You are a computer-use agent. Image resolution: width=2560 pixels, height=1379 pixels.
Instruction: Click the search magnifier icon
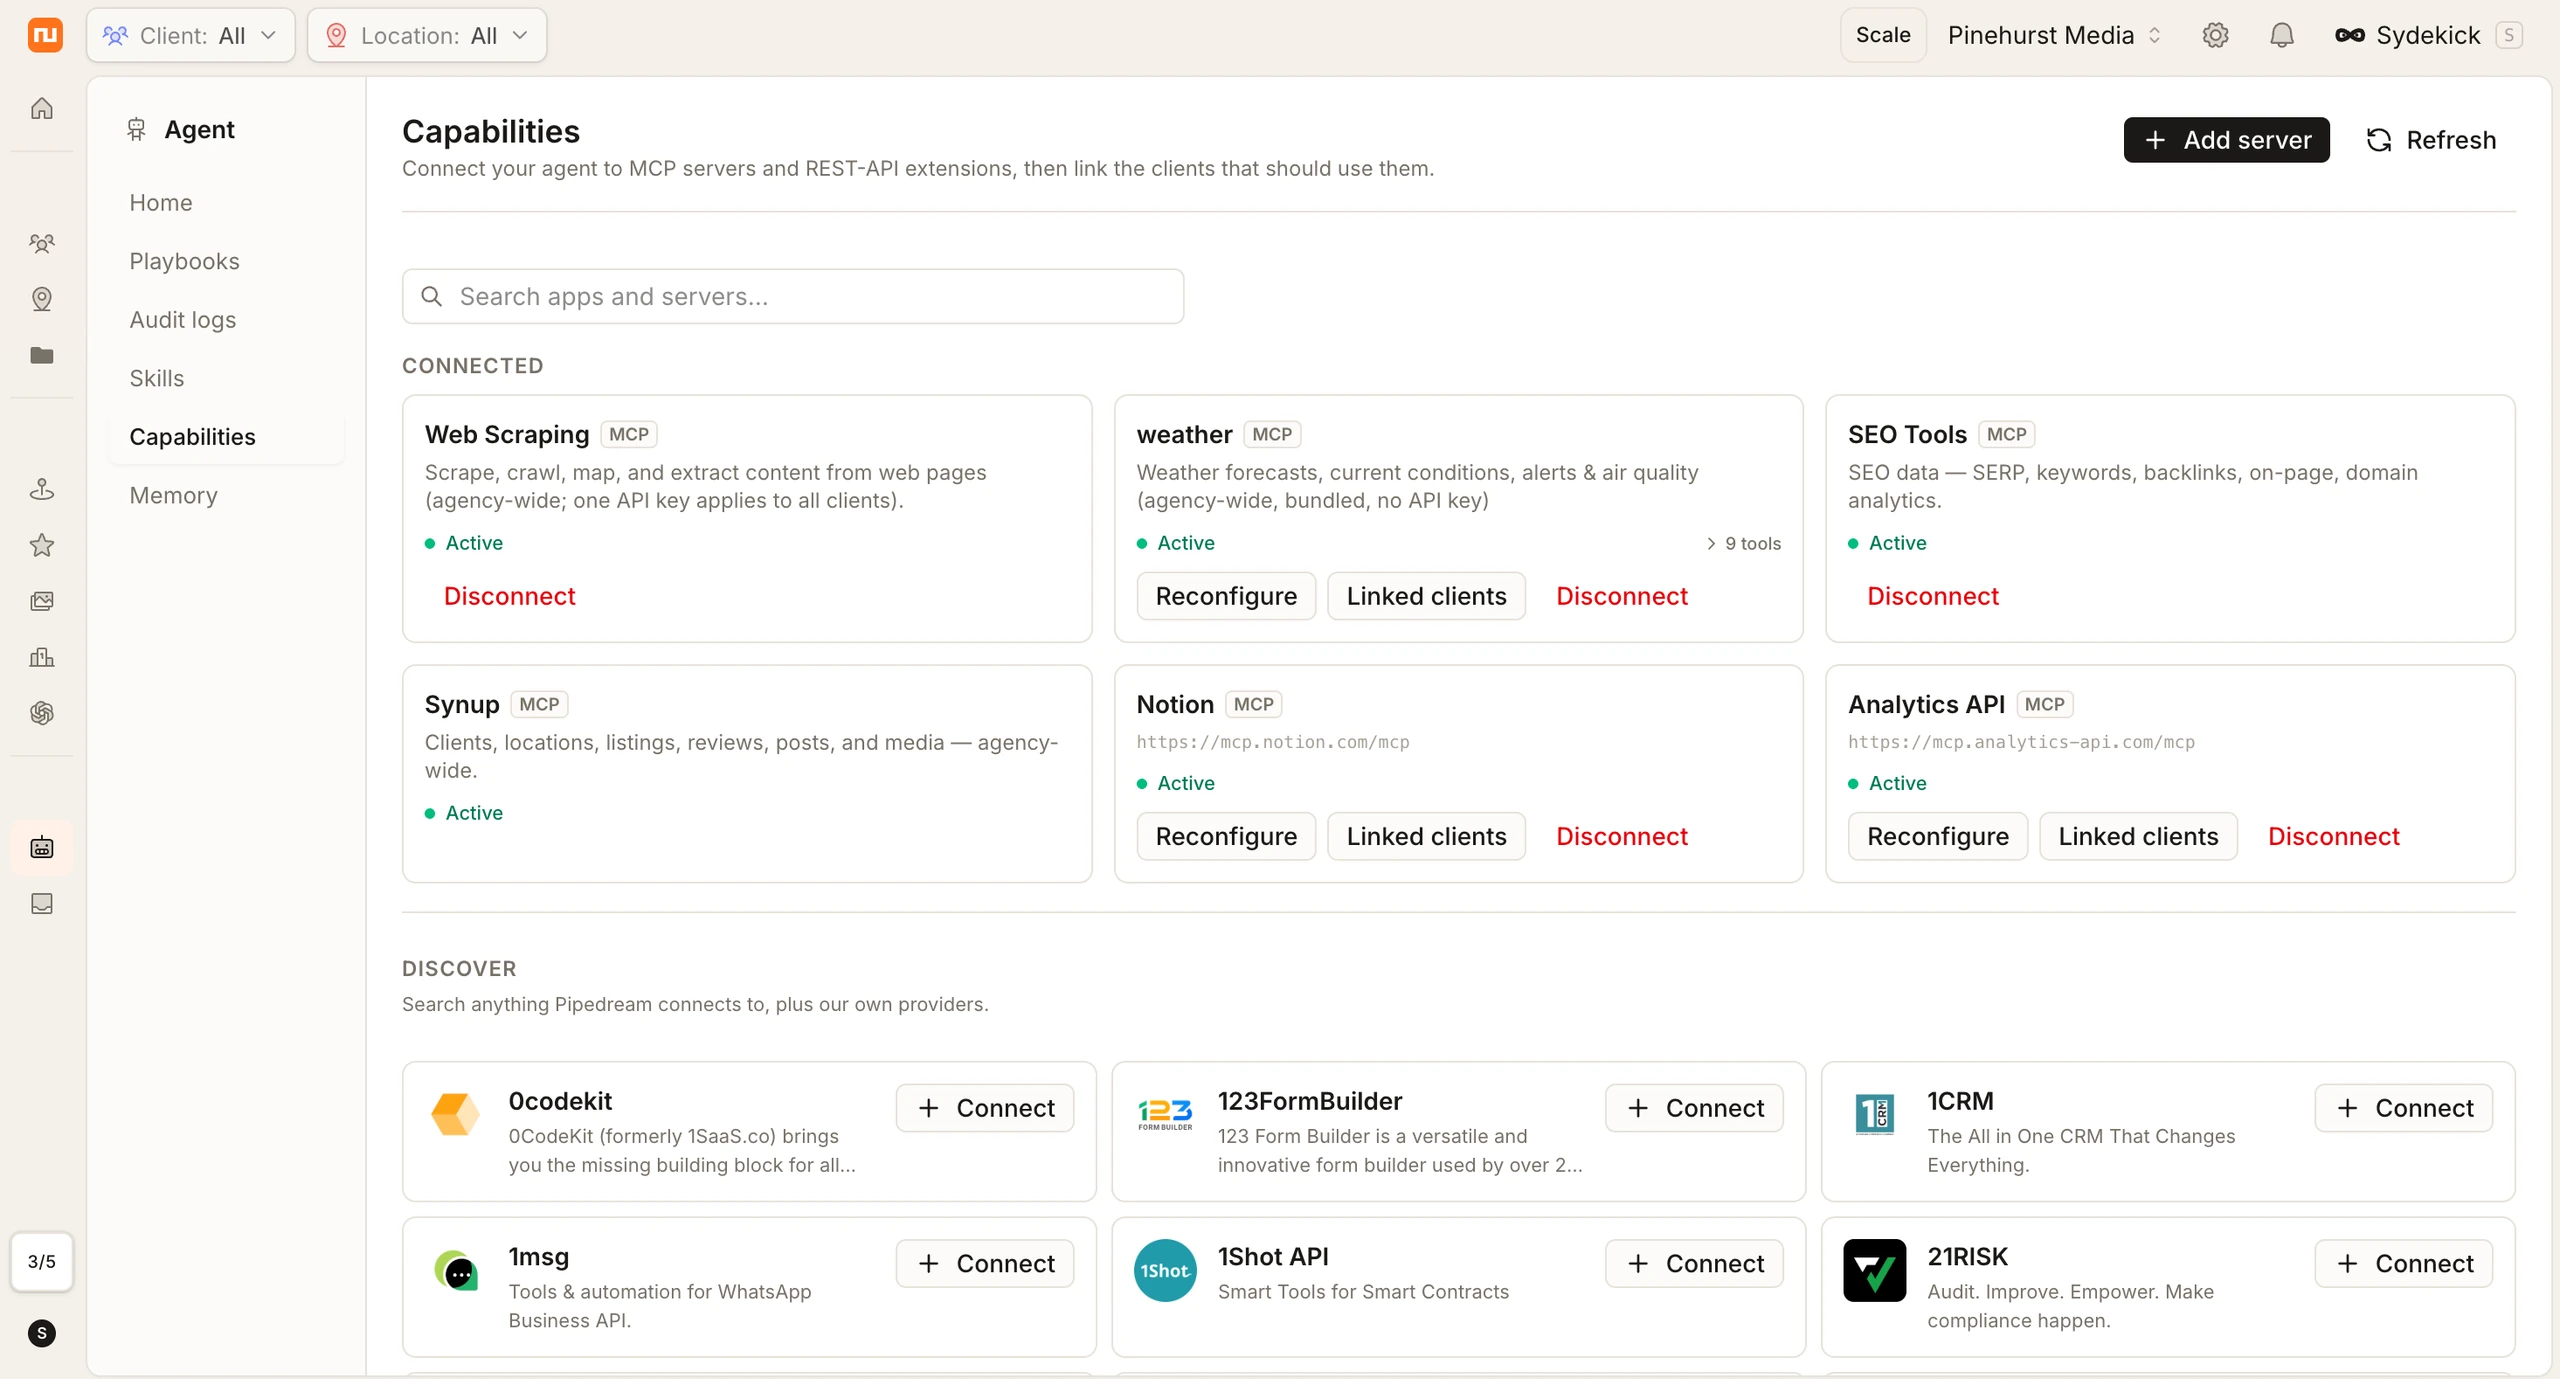(x=432, y=296)
